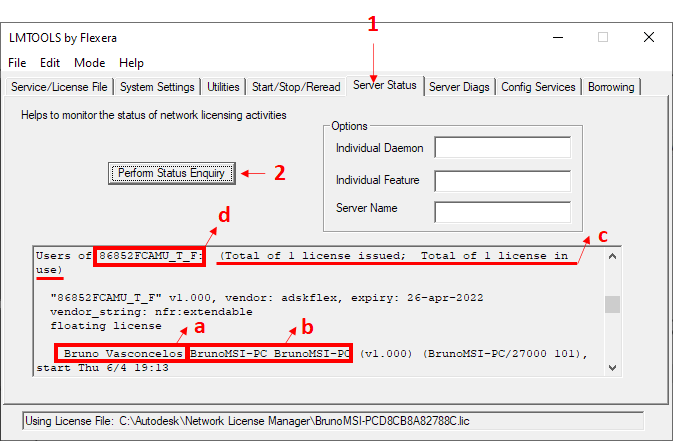Open the Utilities tab
This screenshot has height=441, width=673.
tap(223, 87)
